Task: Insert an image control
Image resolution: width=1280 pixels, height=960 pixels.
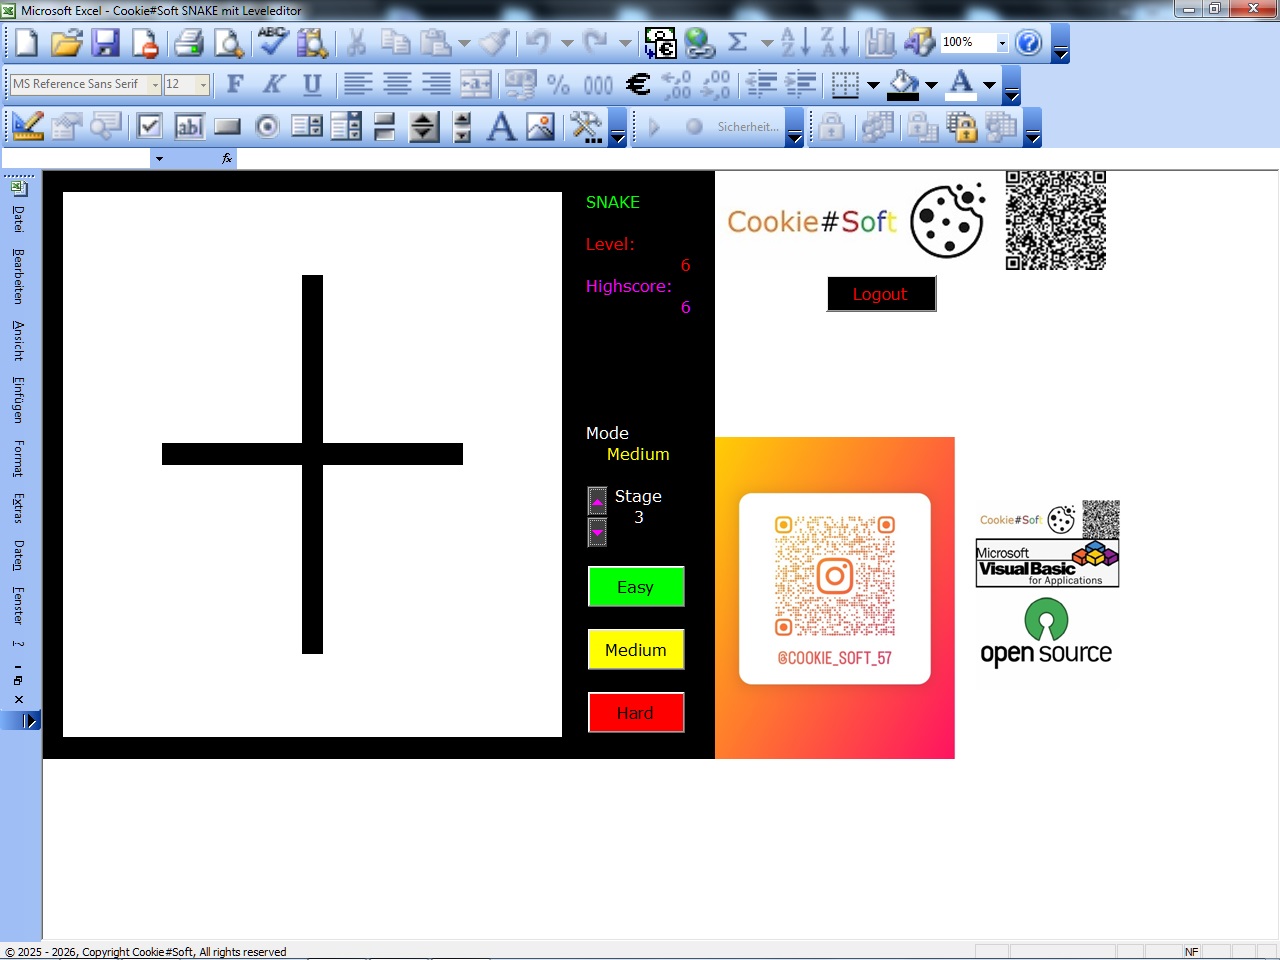Action: [540, 127]
